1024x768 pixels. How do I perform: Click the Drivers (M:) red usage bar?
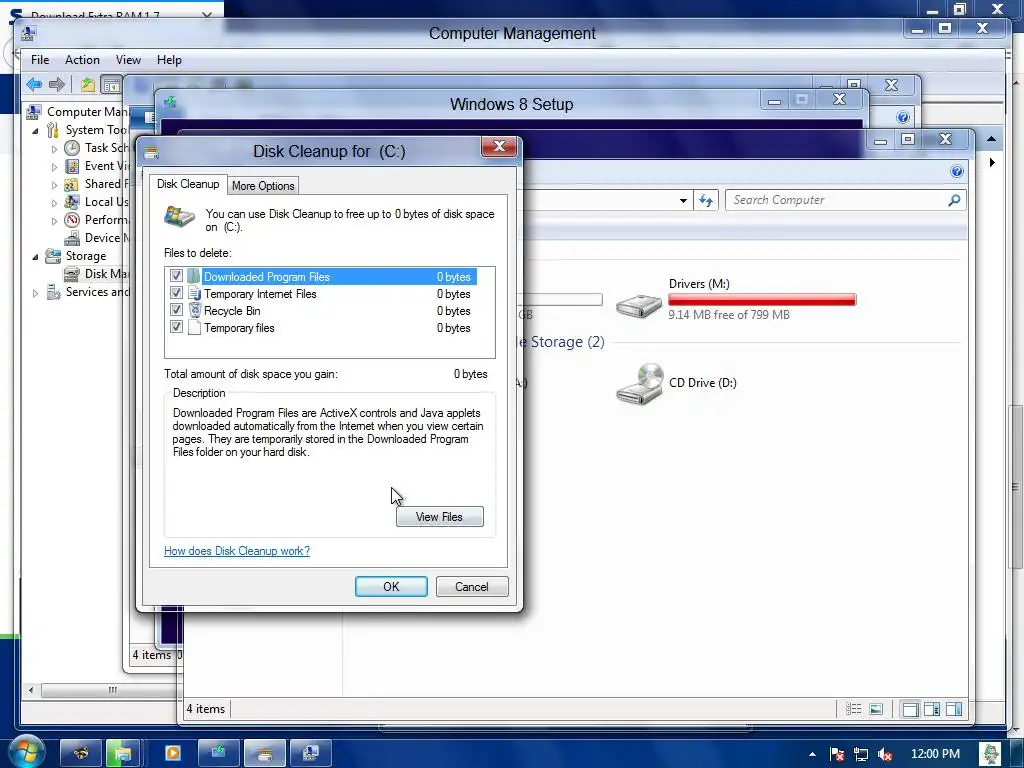tap(762, 300)
